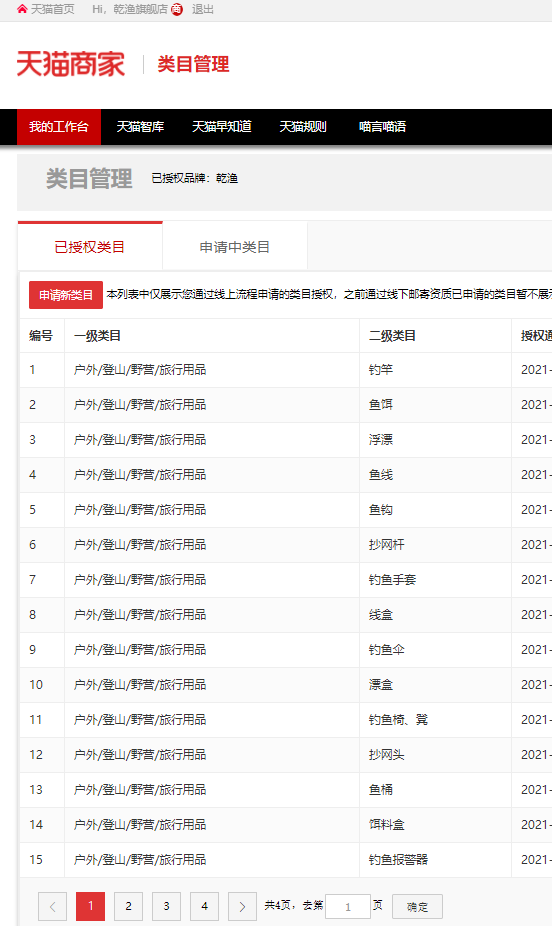Screen dimensions: 552x926
Task: Open the 天猫智库 menu item
Action: pos(141,126)
